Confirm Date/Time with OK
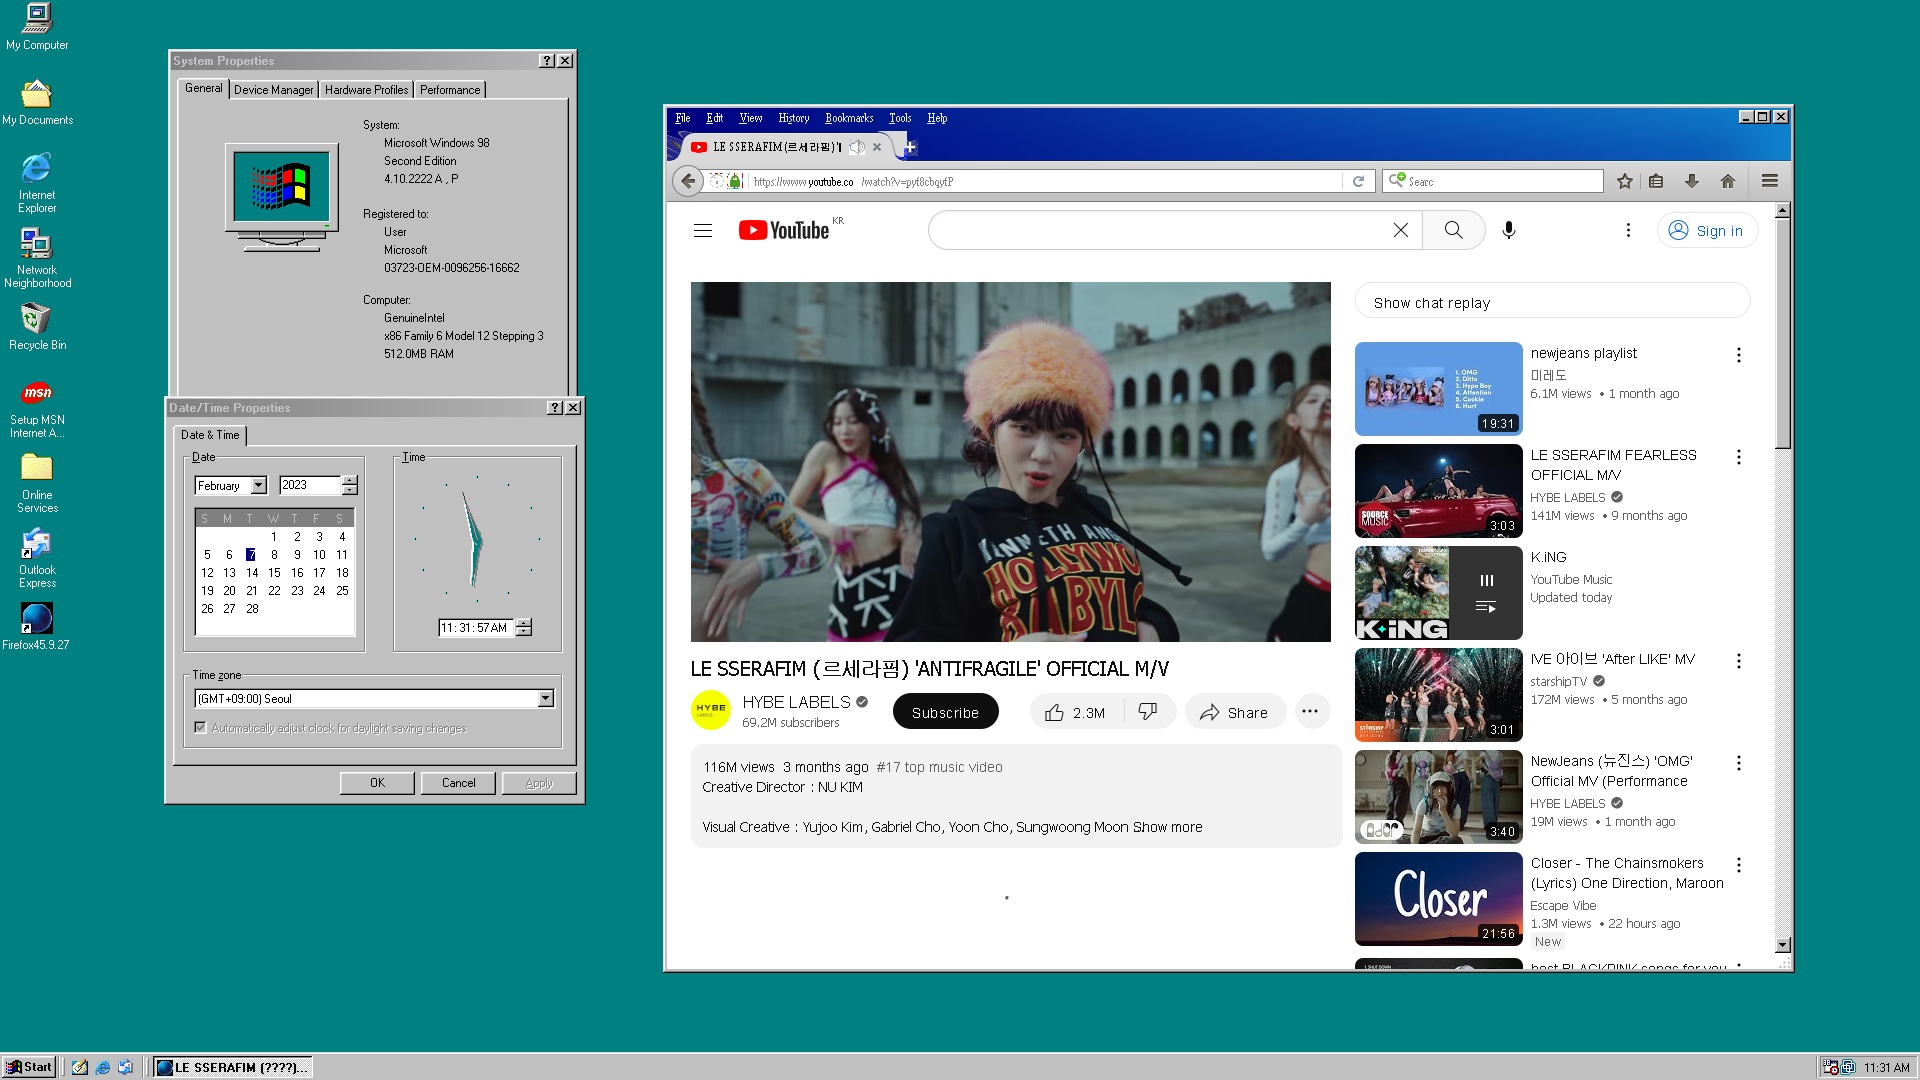This screenshot has height=1080, width=1920. (377, 783)
